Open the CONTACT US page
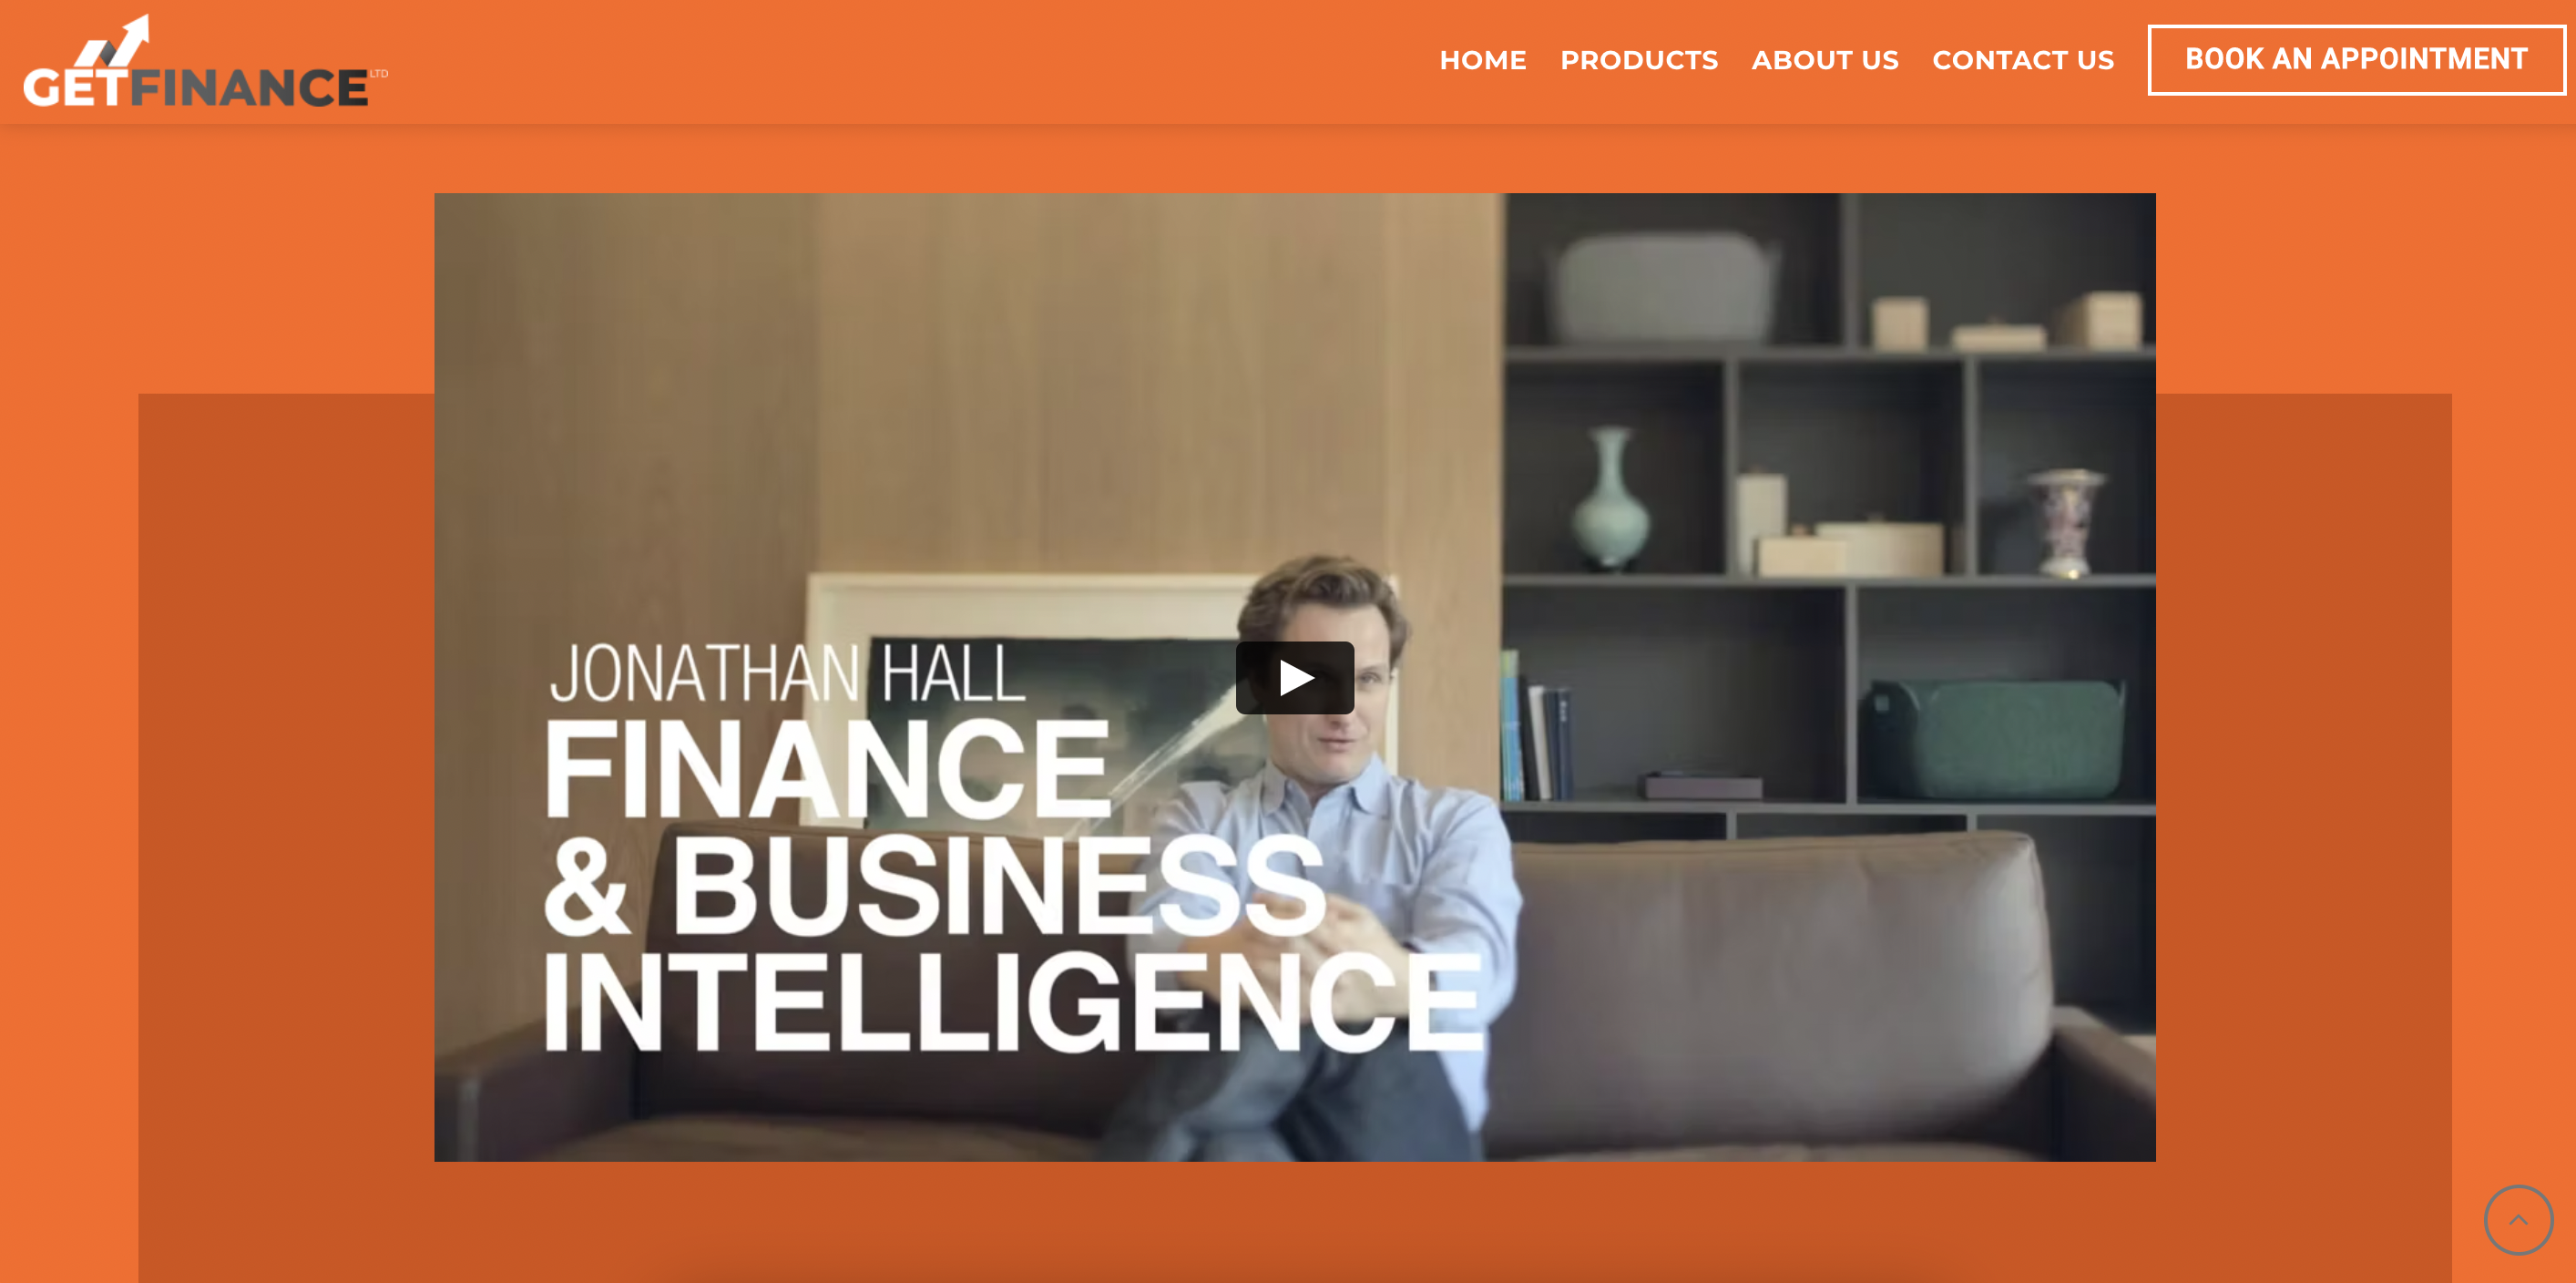The image size is (2576, 1283). click(2023, 60)
